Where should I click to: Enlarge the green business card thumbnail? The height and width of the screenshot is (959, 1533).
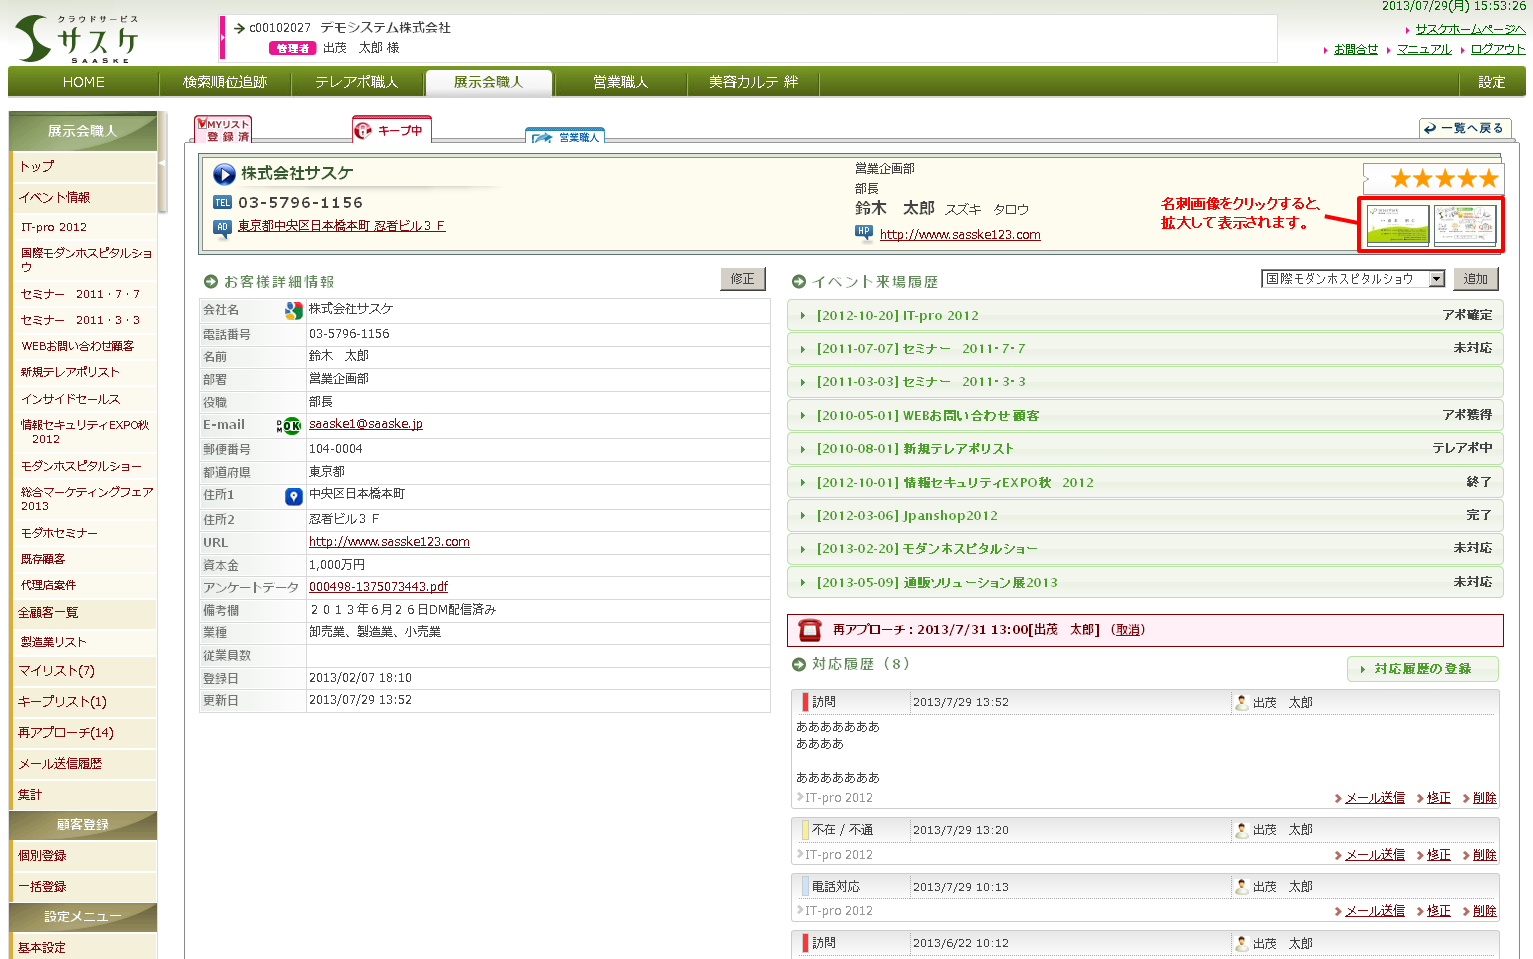point(1397,225)
